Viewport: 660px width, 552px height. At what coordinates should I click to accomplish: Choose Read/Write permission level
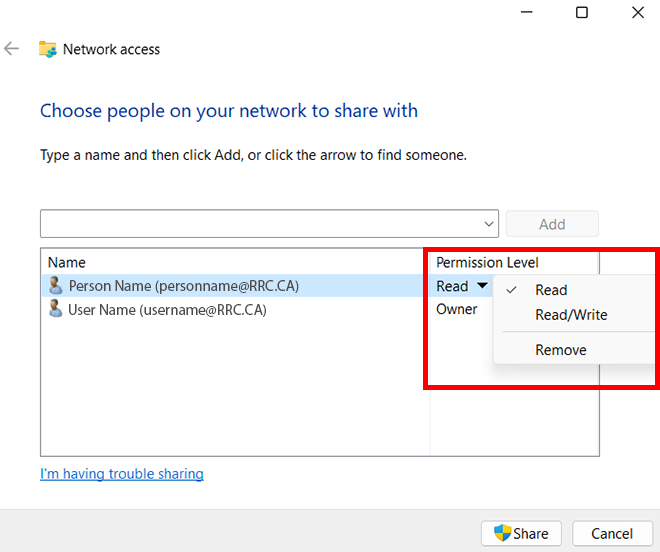(x=571, y=315)
